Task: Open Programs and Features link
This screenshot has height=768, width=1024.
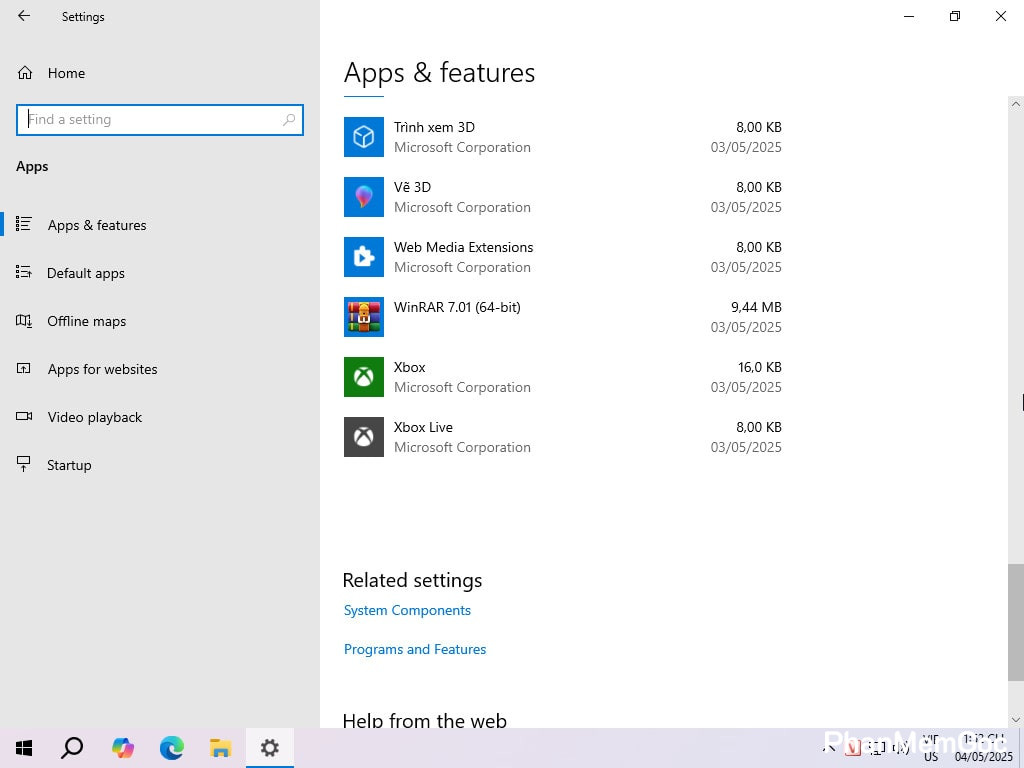Action: [x=415, y=649]
